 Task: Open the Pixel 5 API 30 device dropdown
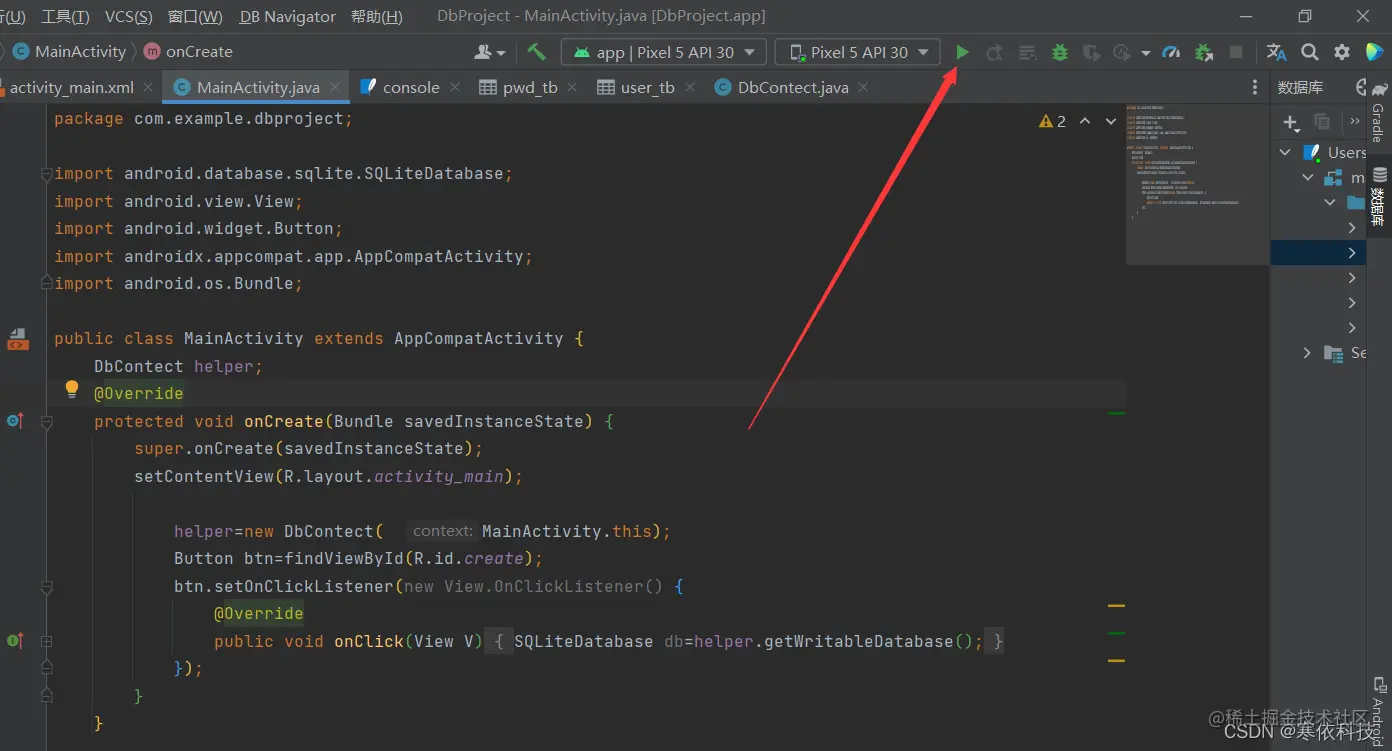point(858,52)
